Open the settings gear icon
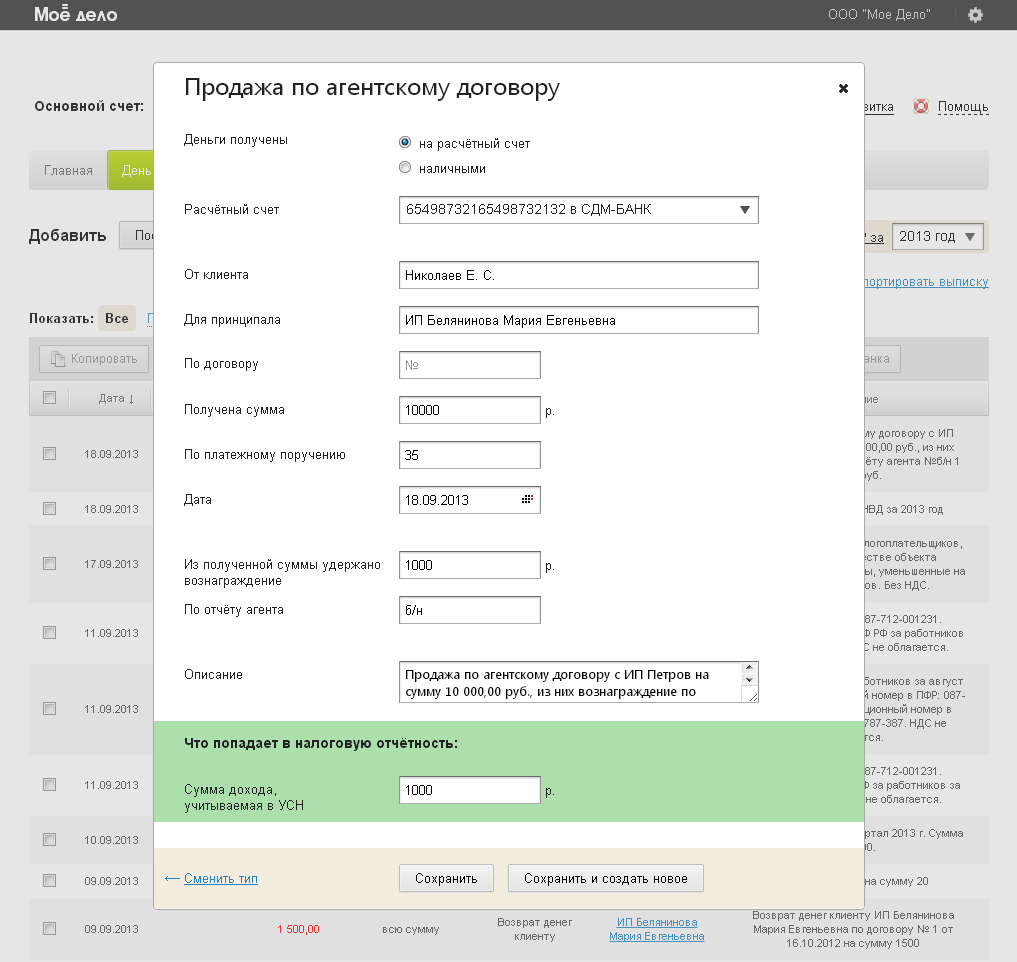Screen dimensions: 1017x962 (x=975, y=15)
